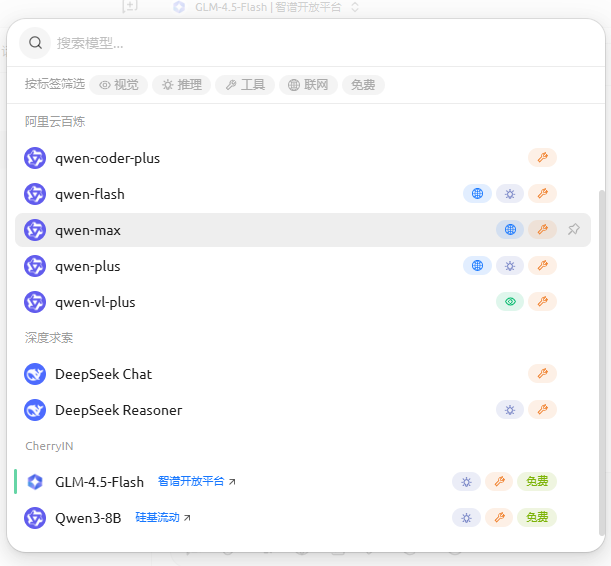Click DeepSeek Reasoner wrench tool icon

(542, 409)
